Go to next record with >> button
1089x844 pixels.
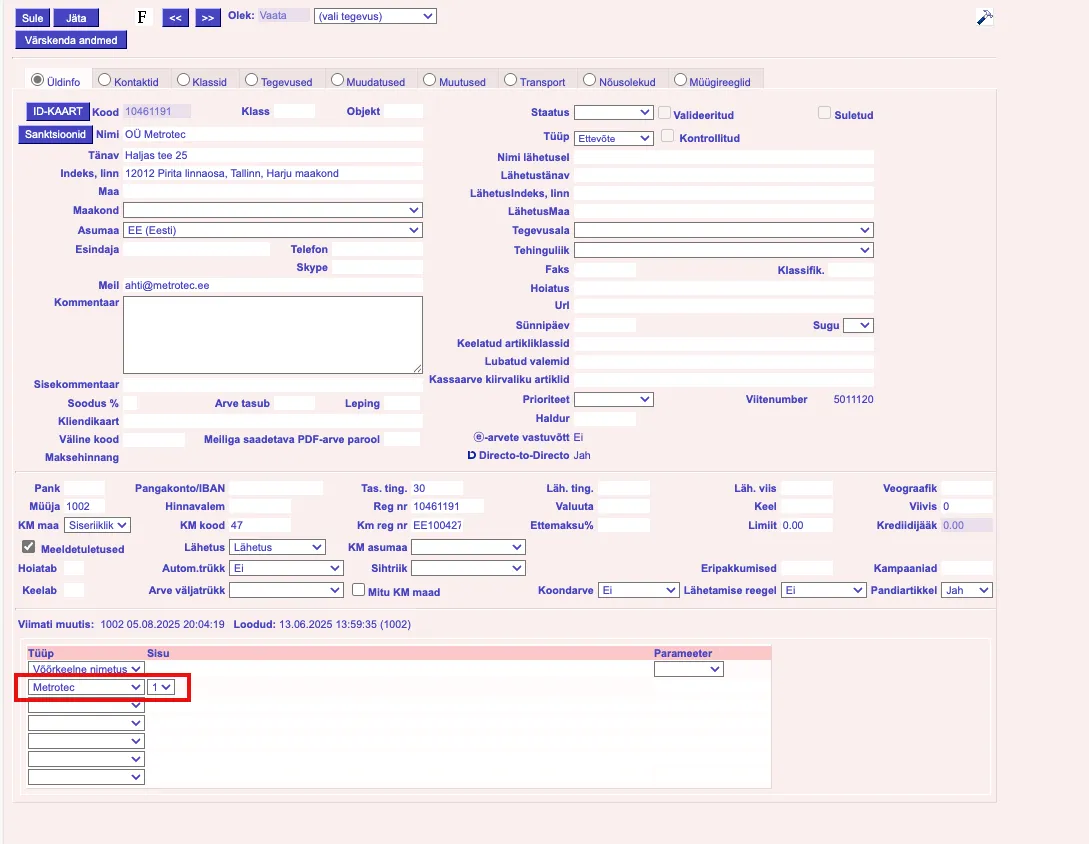tap(207, 18)
